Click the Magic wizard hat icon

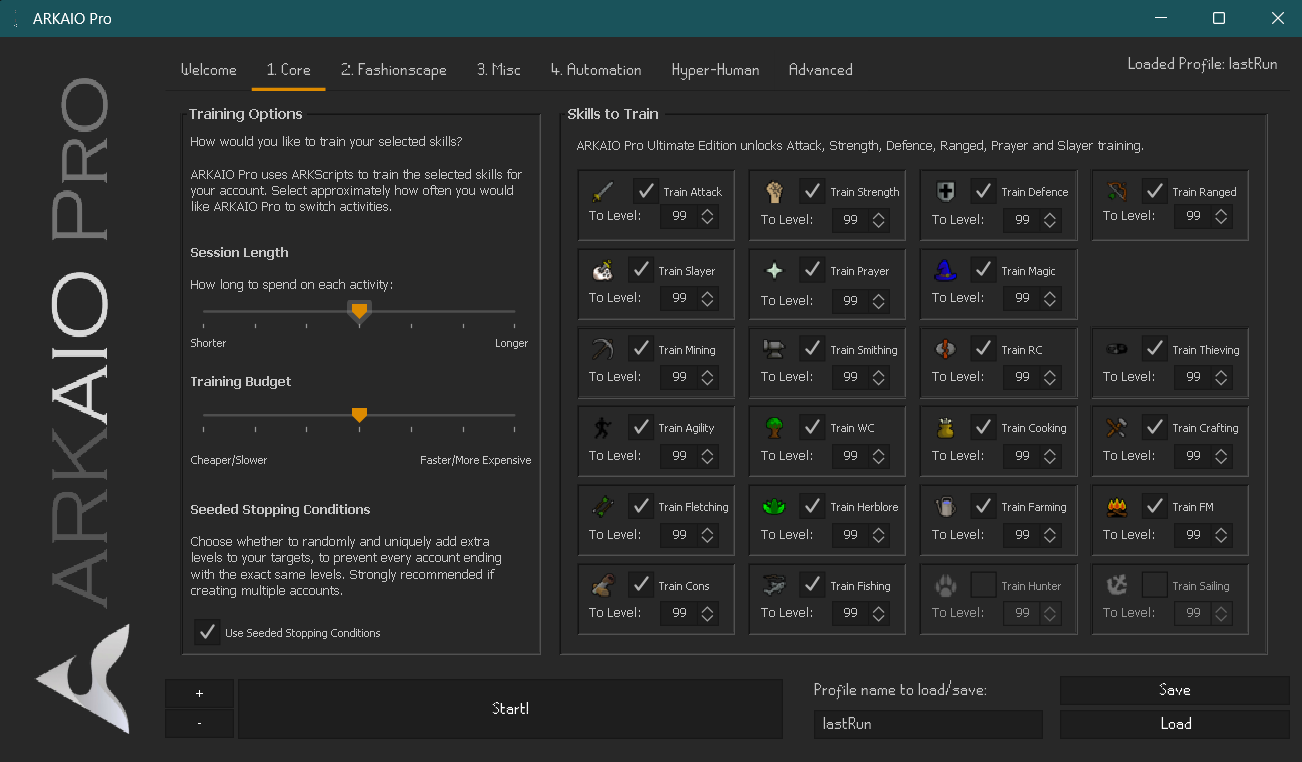(x=945, y=269)
